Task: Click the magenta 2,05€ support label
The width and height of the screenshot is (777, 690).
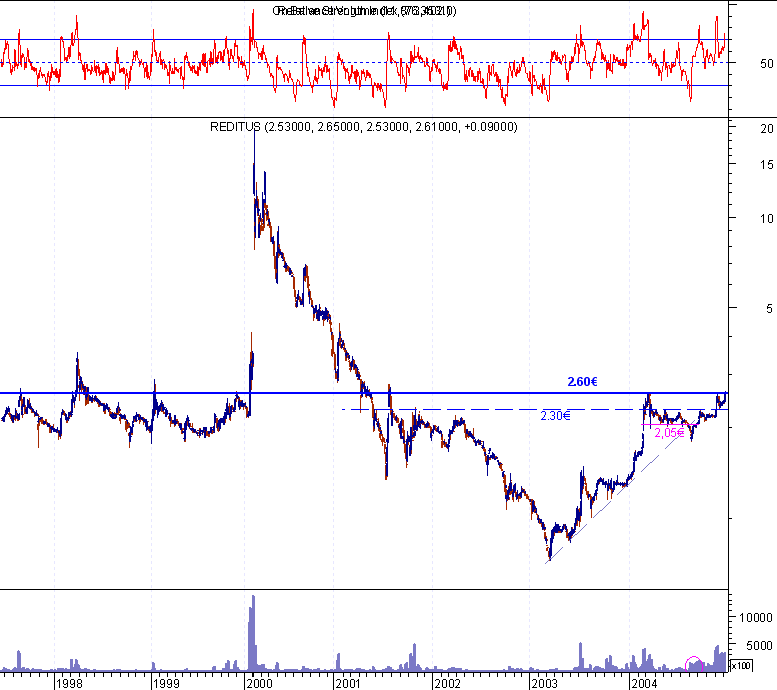Action: coord(669,433)
